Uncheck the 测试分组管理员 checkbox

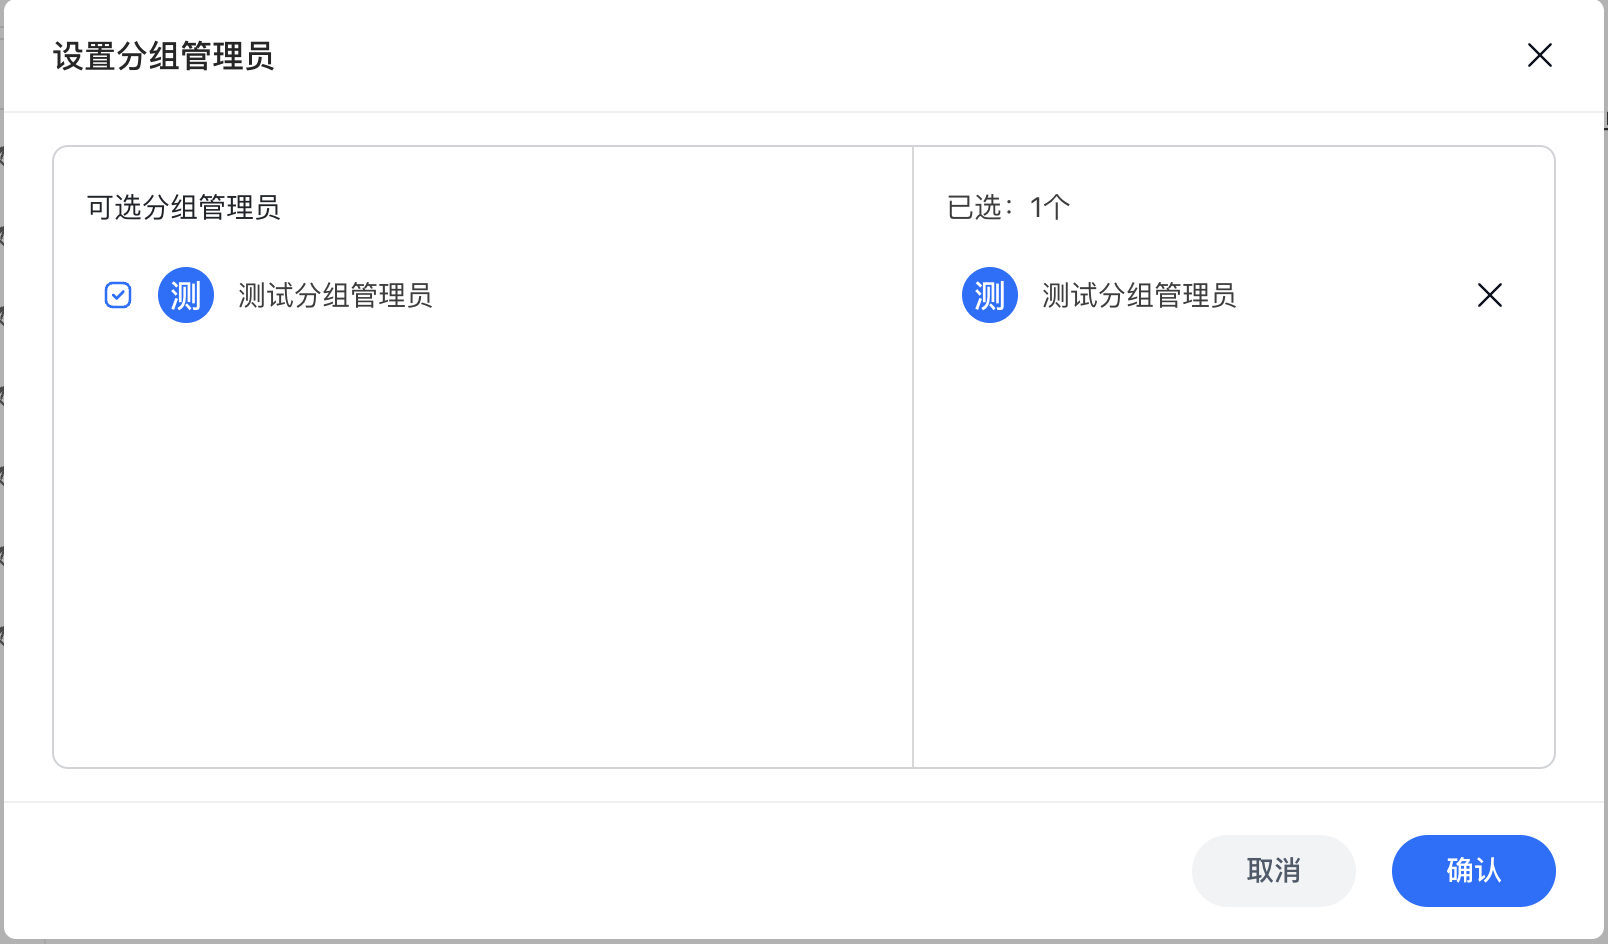118,295
